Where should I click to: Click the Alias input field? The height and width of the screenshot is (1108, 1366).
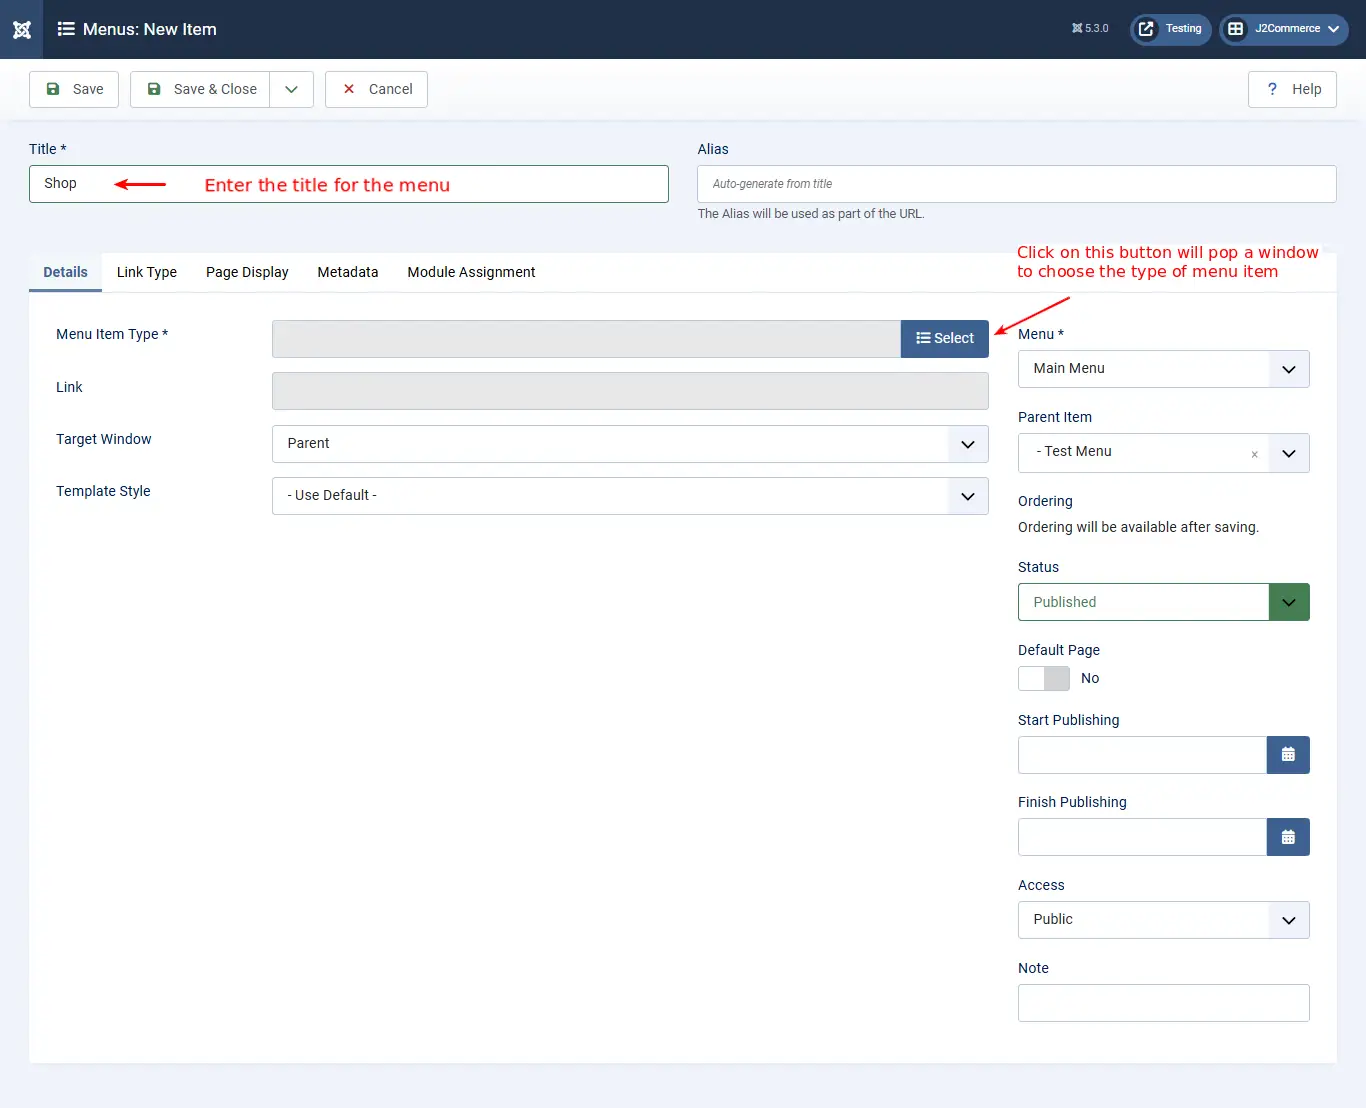[1017, 184]
